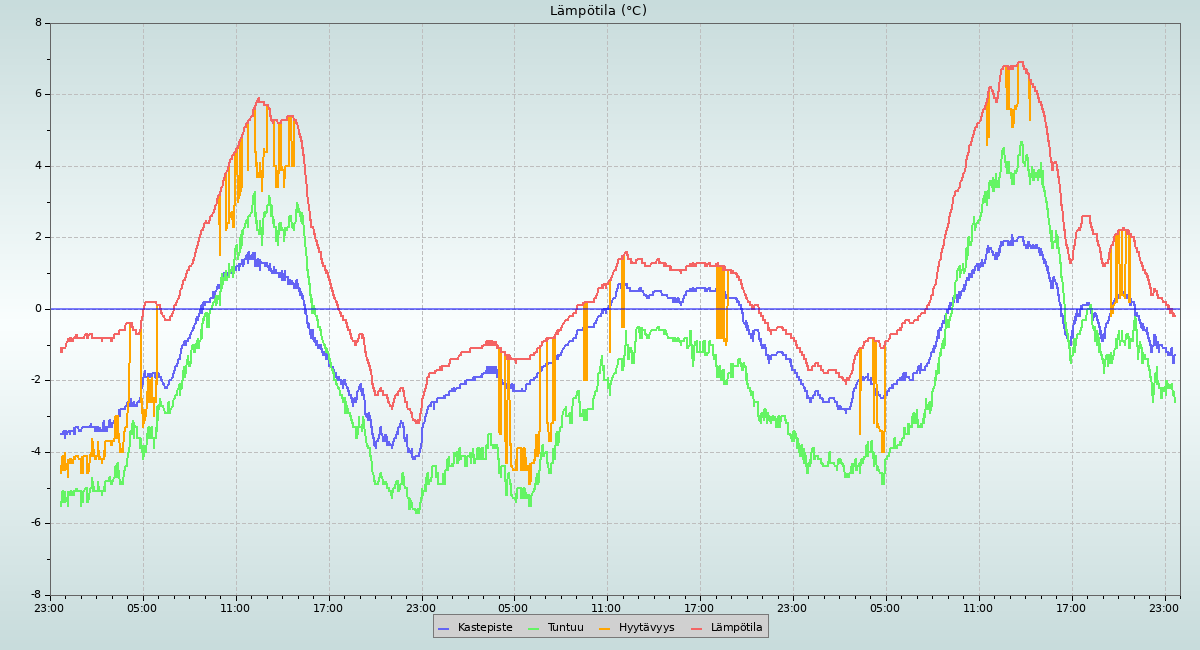Select the Hyytävyys legend label
Image resolution: width=1200 pixels, height=650 pixels.
646,628
